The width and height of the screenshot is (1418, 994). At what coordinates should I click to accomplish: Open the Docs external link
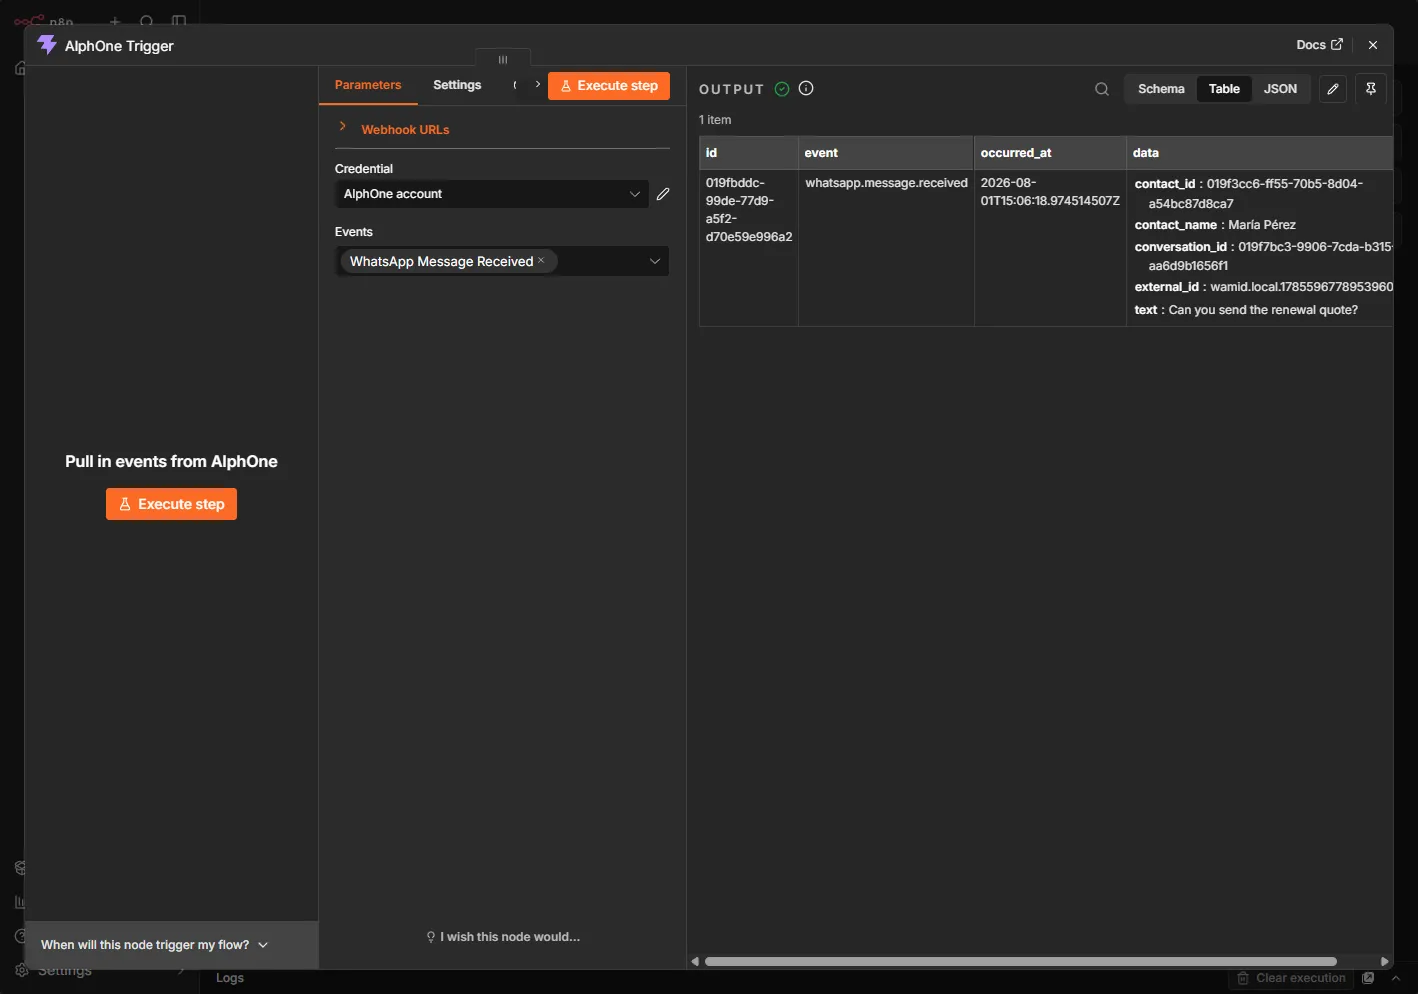(1319, 45)
